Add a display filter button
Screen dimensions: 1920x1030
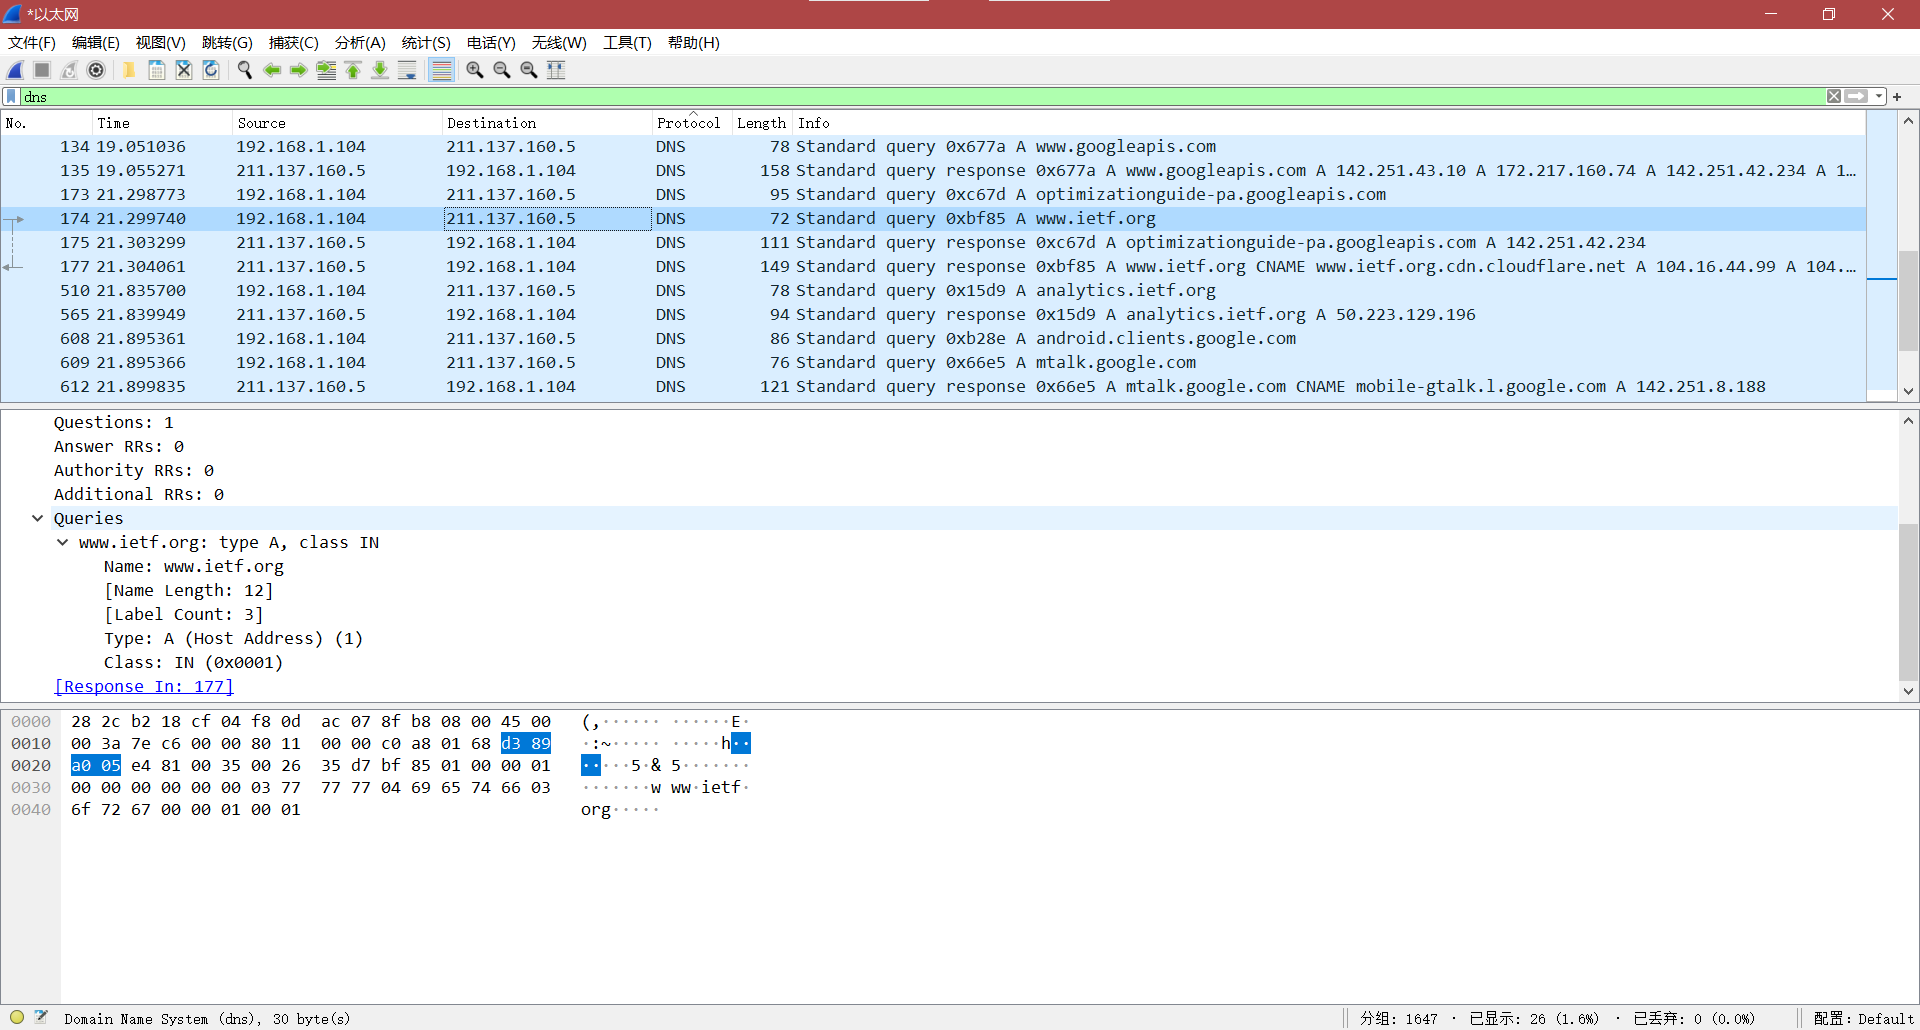(1897, 97)
